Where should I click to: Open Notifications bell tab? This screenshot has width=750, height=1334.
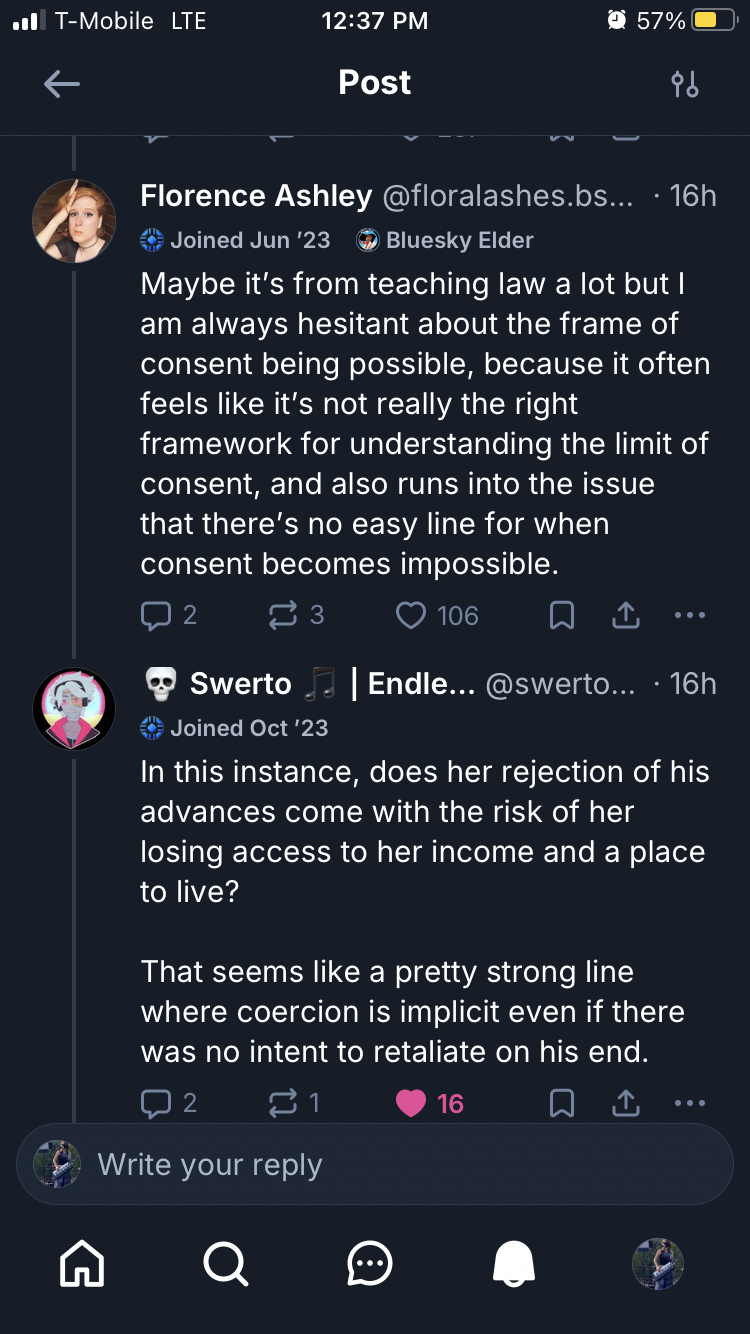click(x=514, y=1264)
